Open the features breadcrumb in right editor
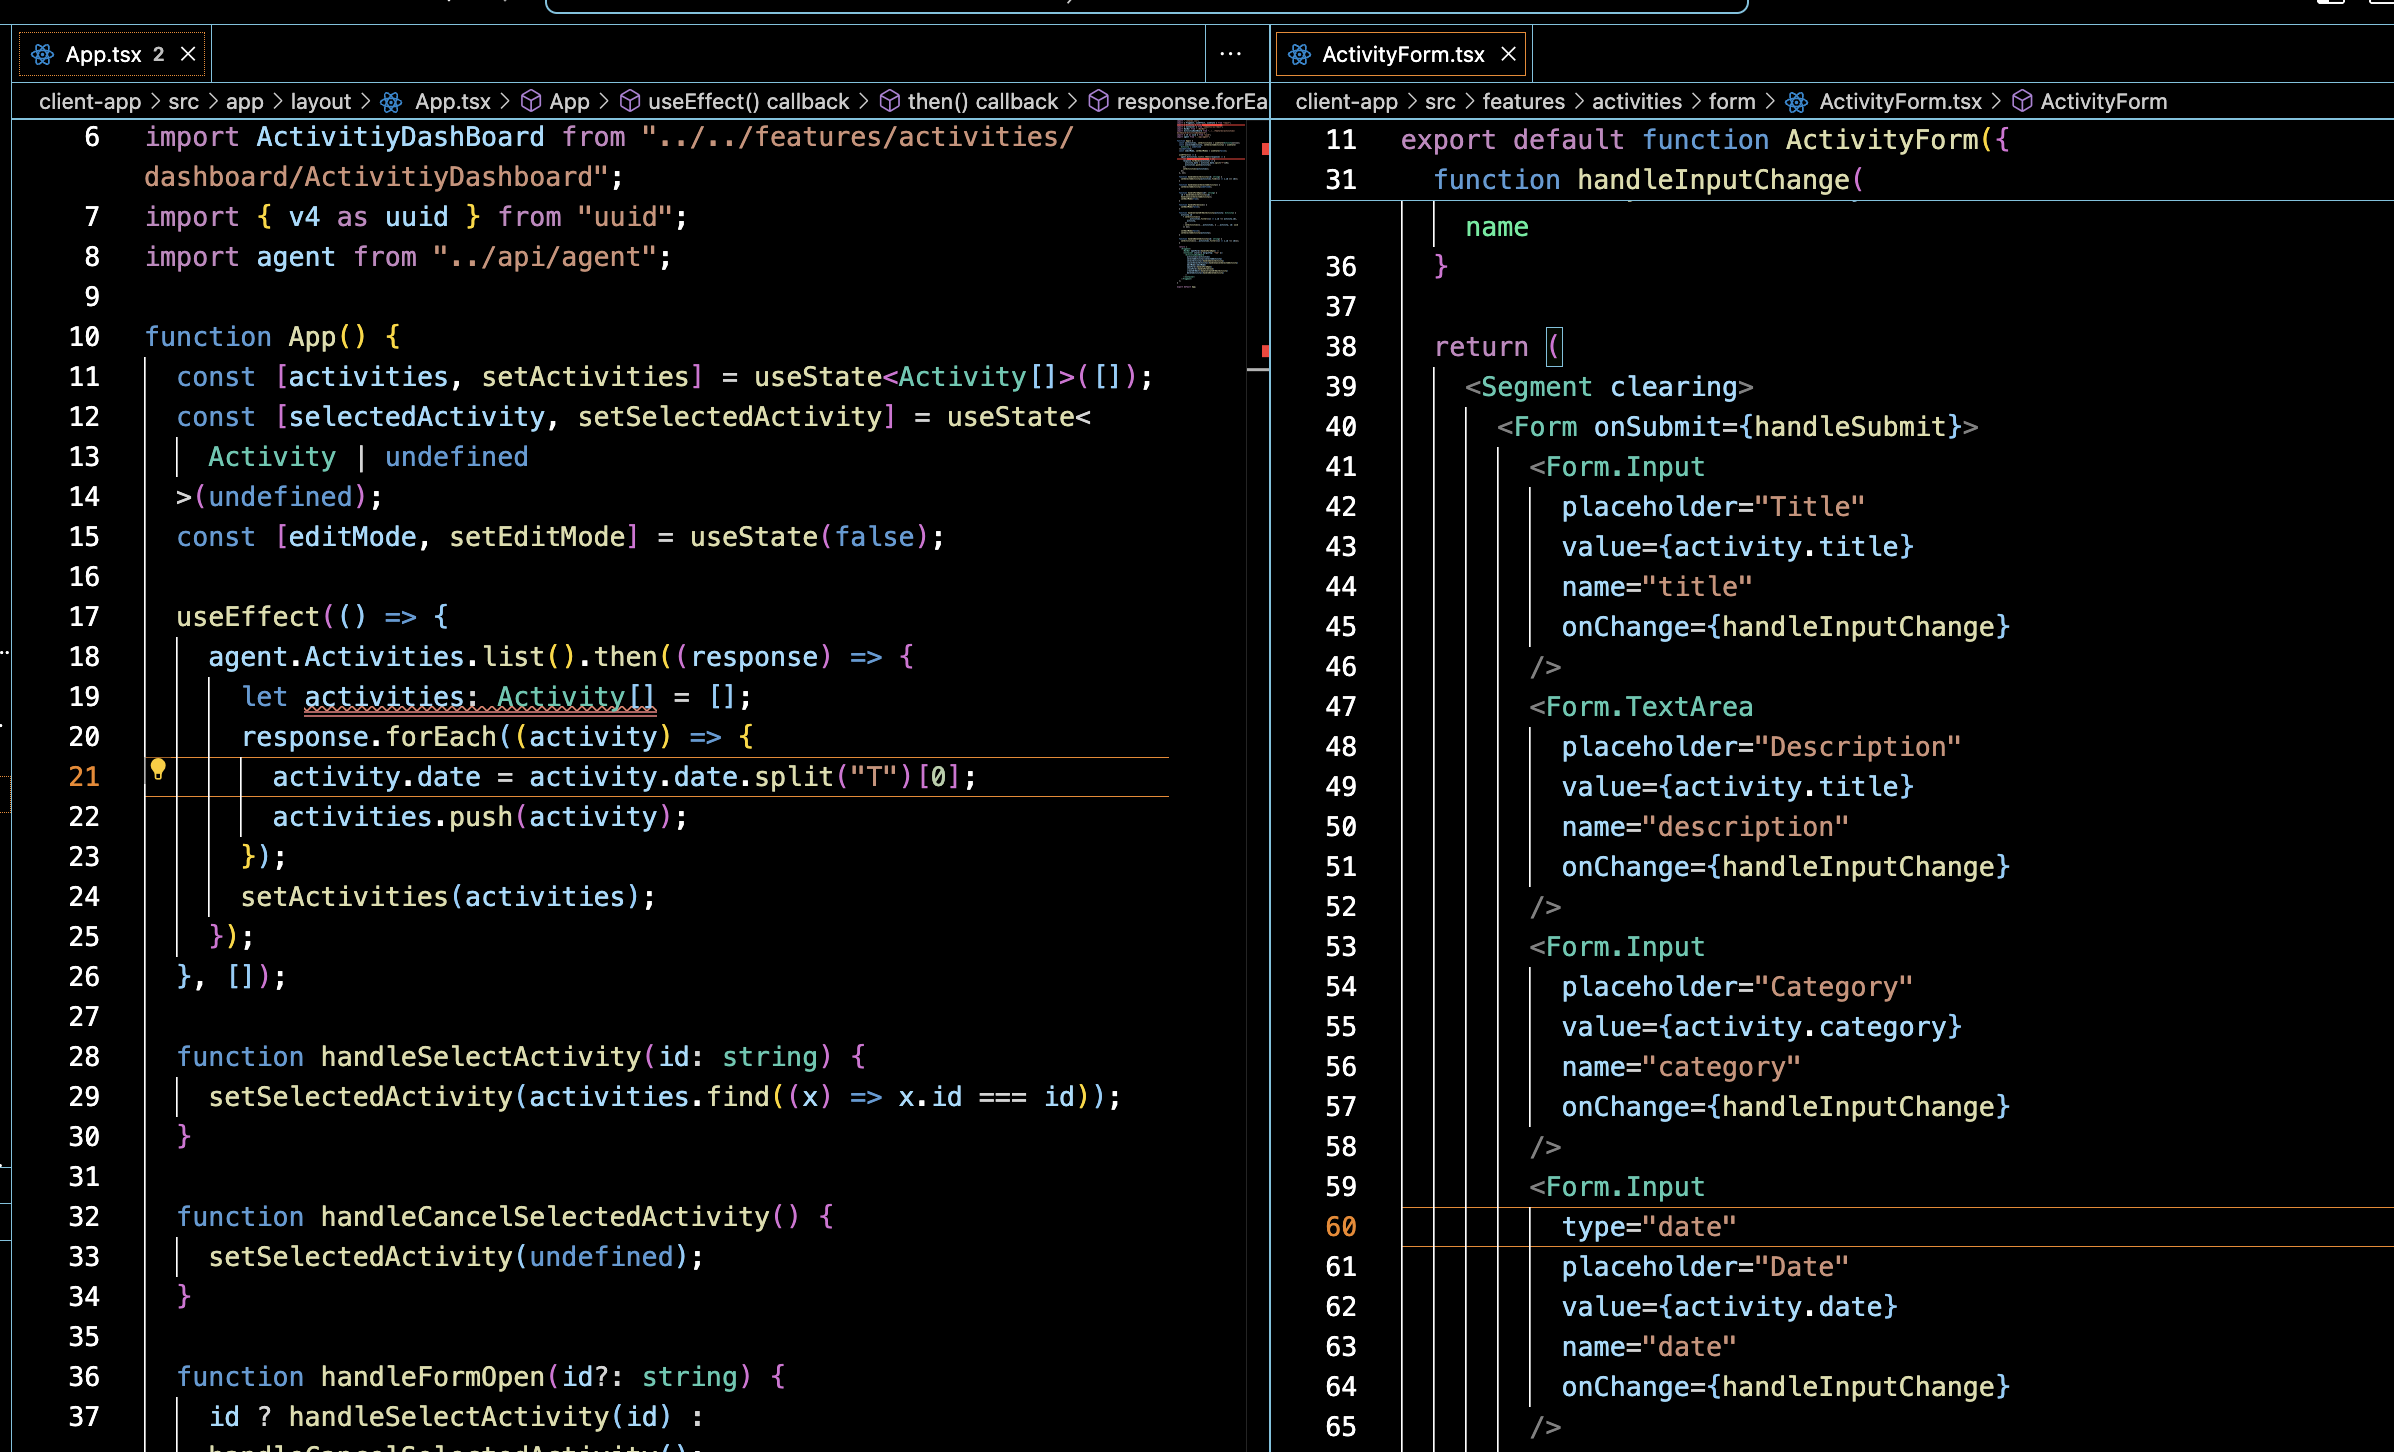Viewport: 2394px width, 1452px height. coord(1523,101)
